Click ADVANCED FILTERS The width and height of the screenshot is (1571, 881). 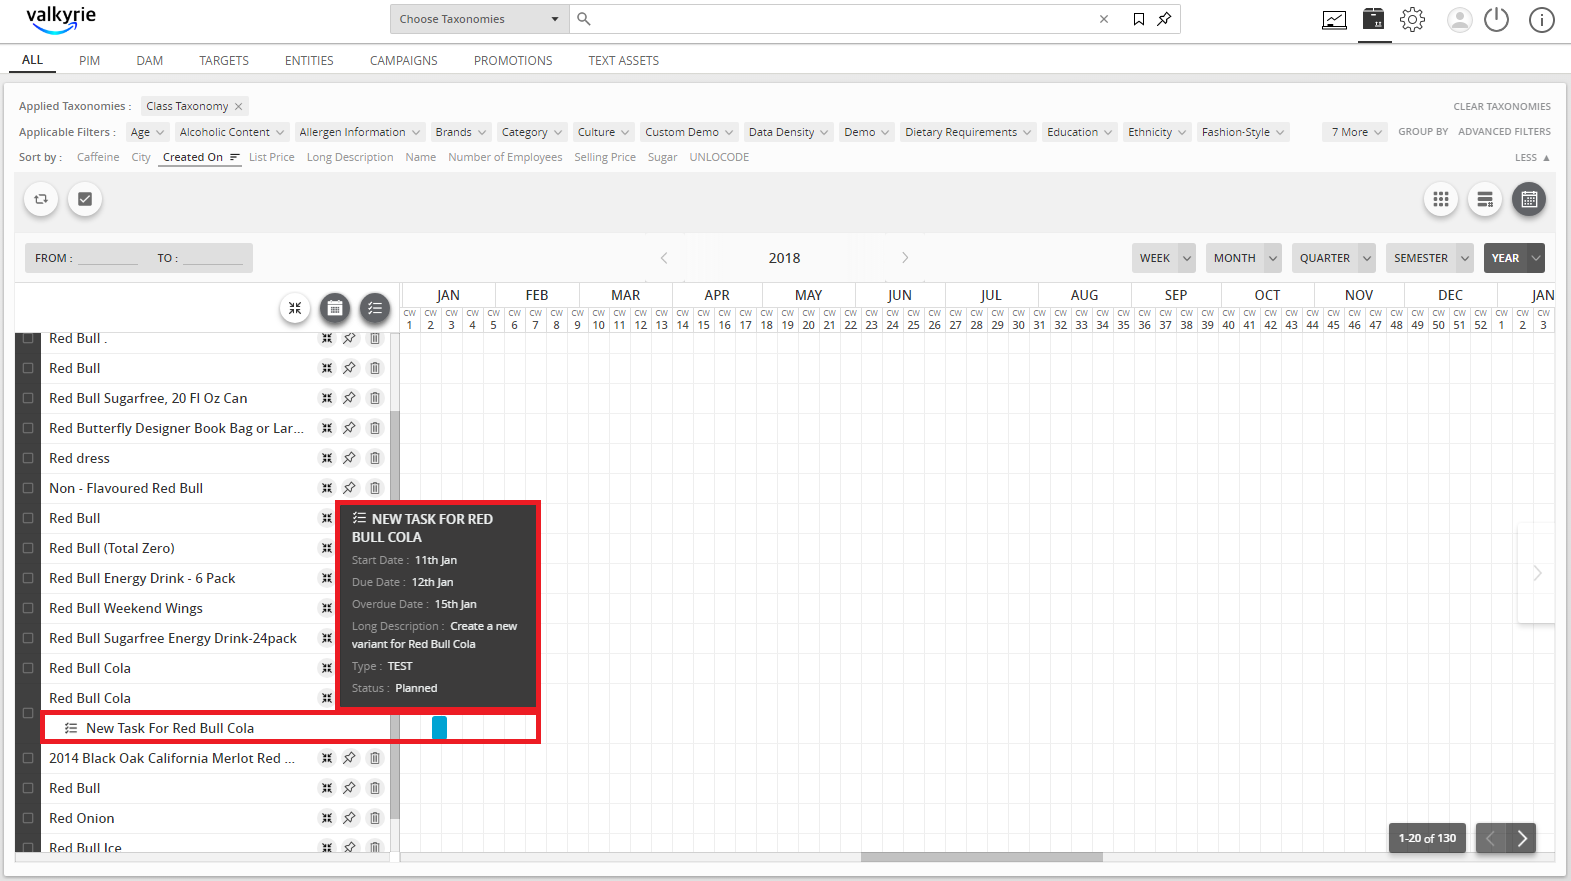pyautogui.click(x=1504, y=132)
